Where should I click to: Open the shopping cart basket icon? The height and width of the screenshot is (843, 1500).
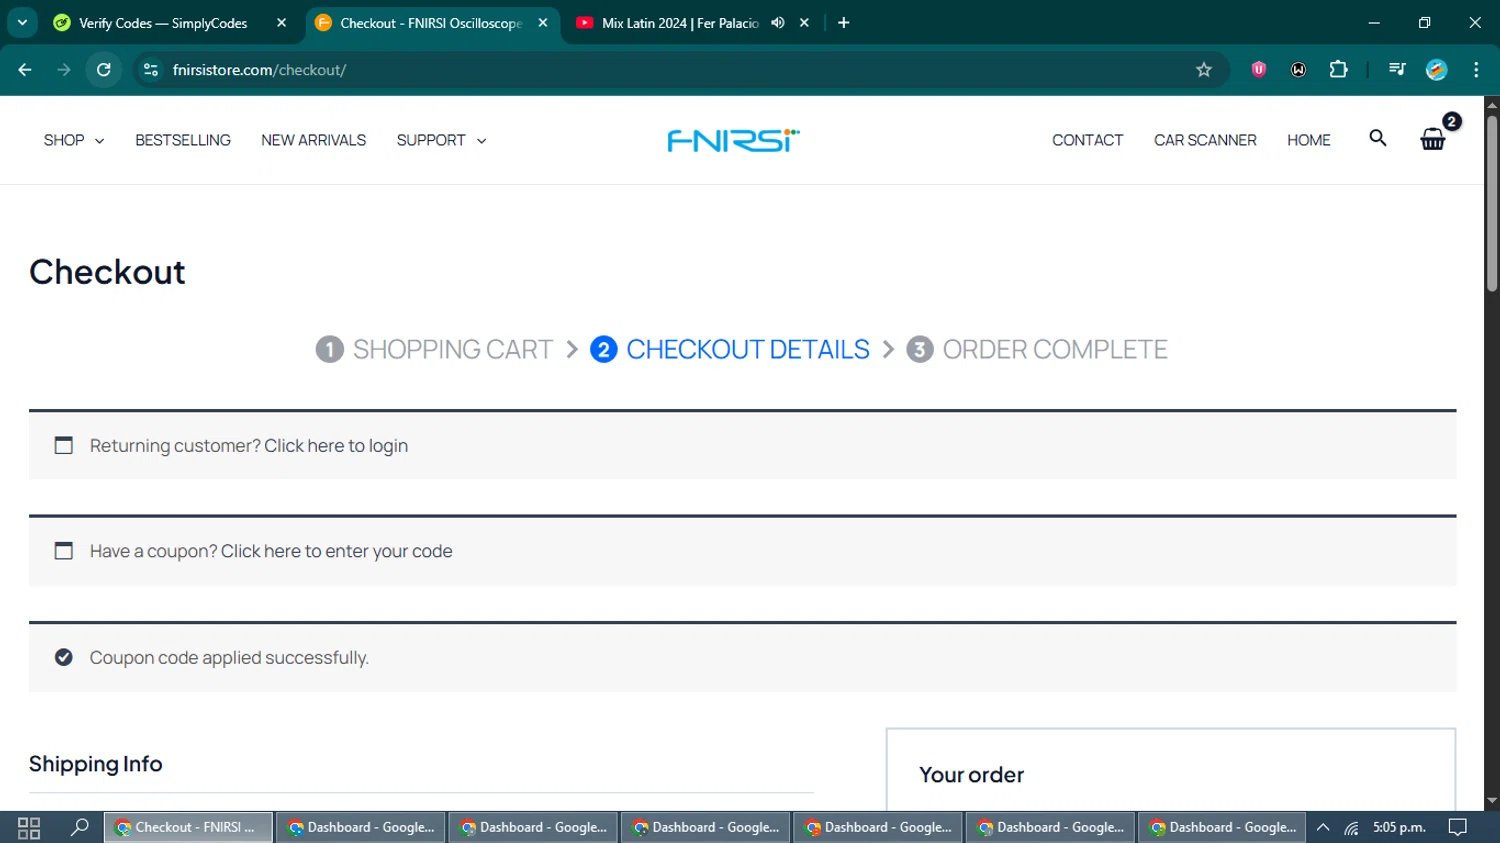(1433, 139)
